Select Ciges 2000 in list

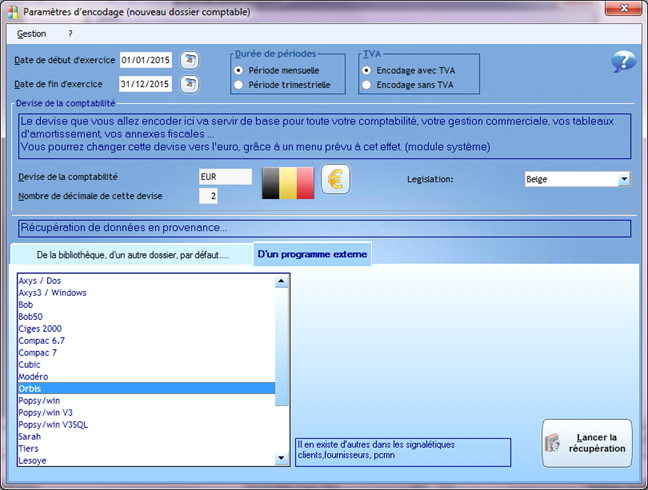[147, 328]
